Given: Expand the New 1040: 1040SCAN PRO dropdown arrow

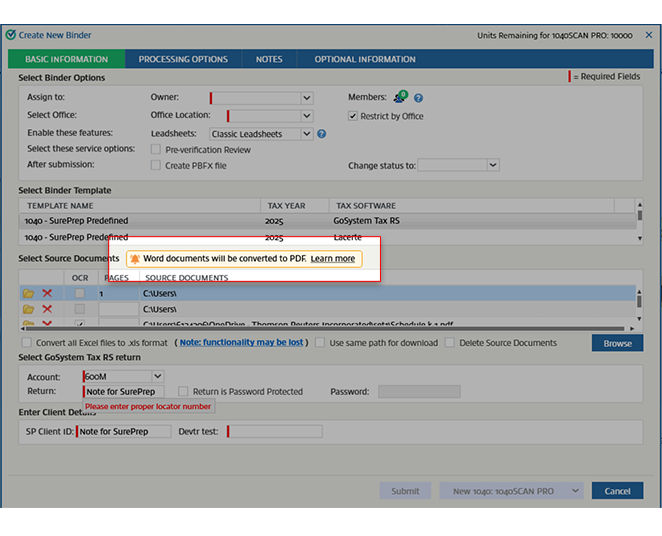Looking at the screenshot, I should [x=575, y=491].
